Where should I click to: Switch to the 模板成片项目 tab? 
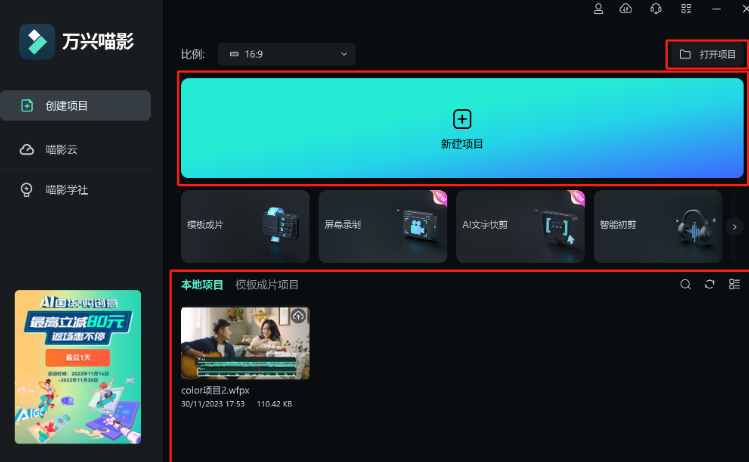267,285
